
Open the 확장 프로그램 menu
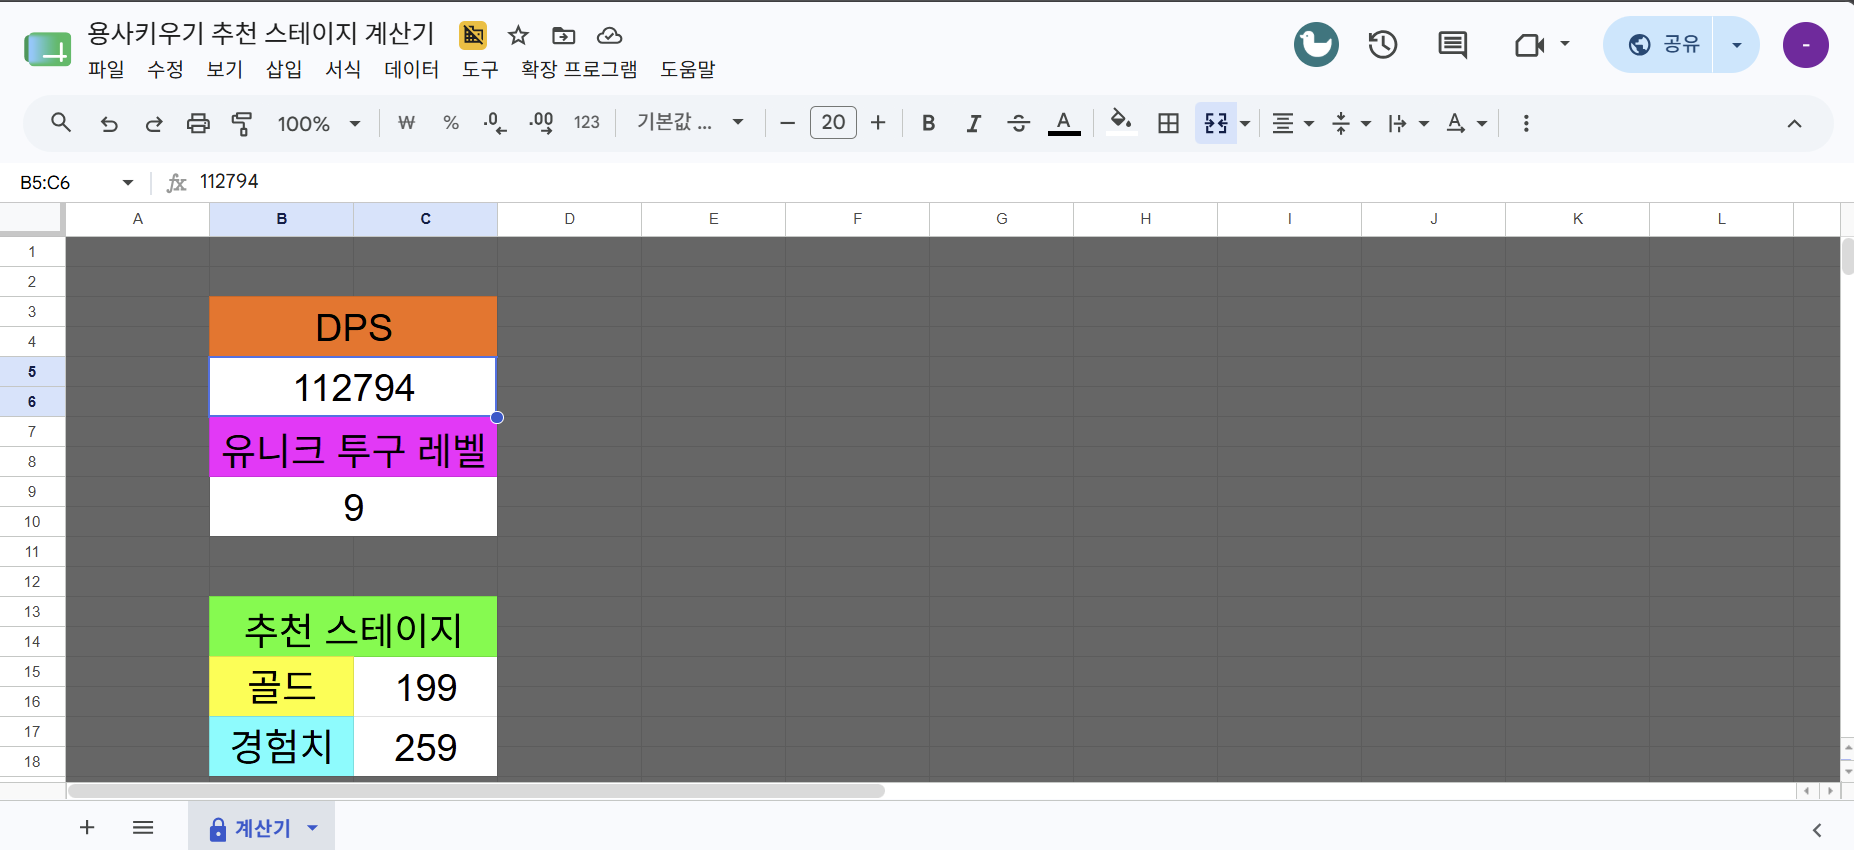[x=579, y=69]
